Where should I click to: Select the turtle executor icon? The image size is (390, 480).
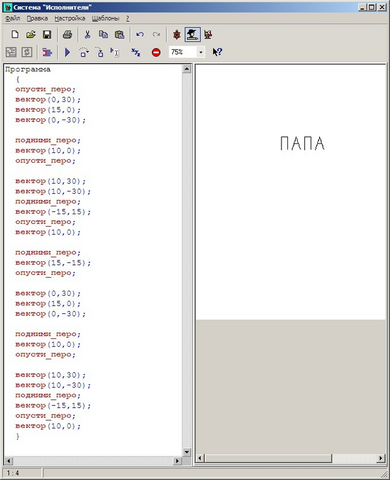click(177, 34)
